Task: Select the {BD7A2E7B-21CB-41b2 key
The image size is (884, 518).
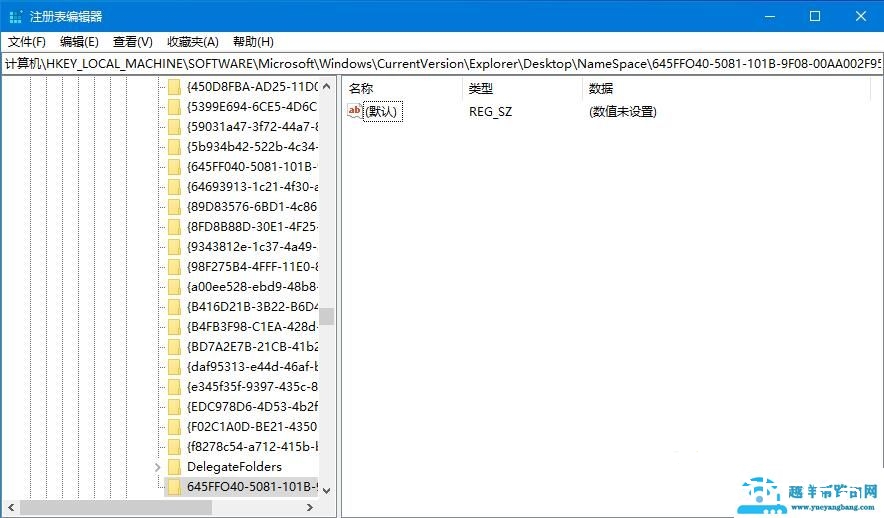Action: (x=252, y=347)
